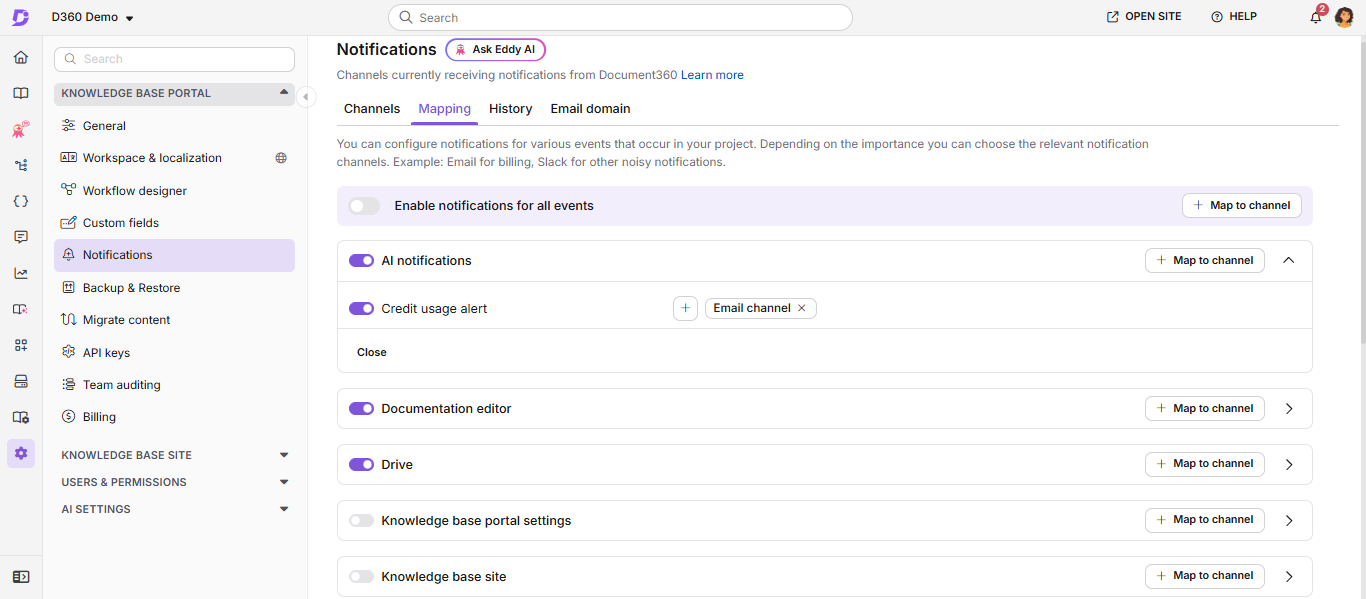Click the Ask Eddy AI button
The height and width of the screenshot is (599, 1366).
point(496,50)
